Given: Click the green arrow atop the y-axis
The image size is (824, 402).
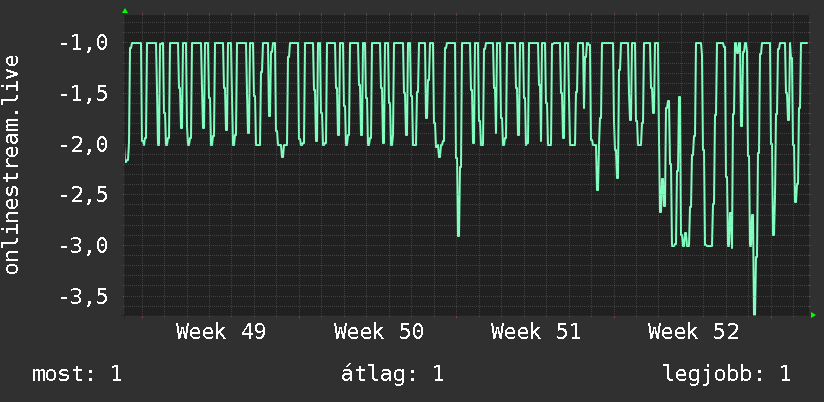Looking at the screenshot, I should [x=125, y=11].
